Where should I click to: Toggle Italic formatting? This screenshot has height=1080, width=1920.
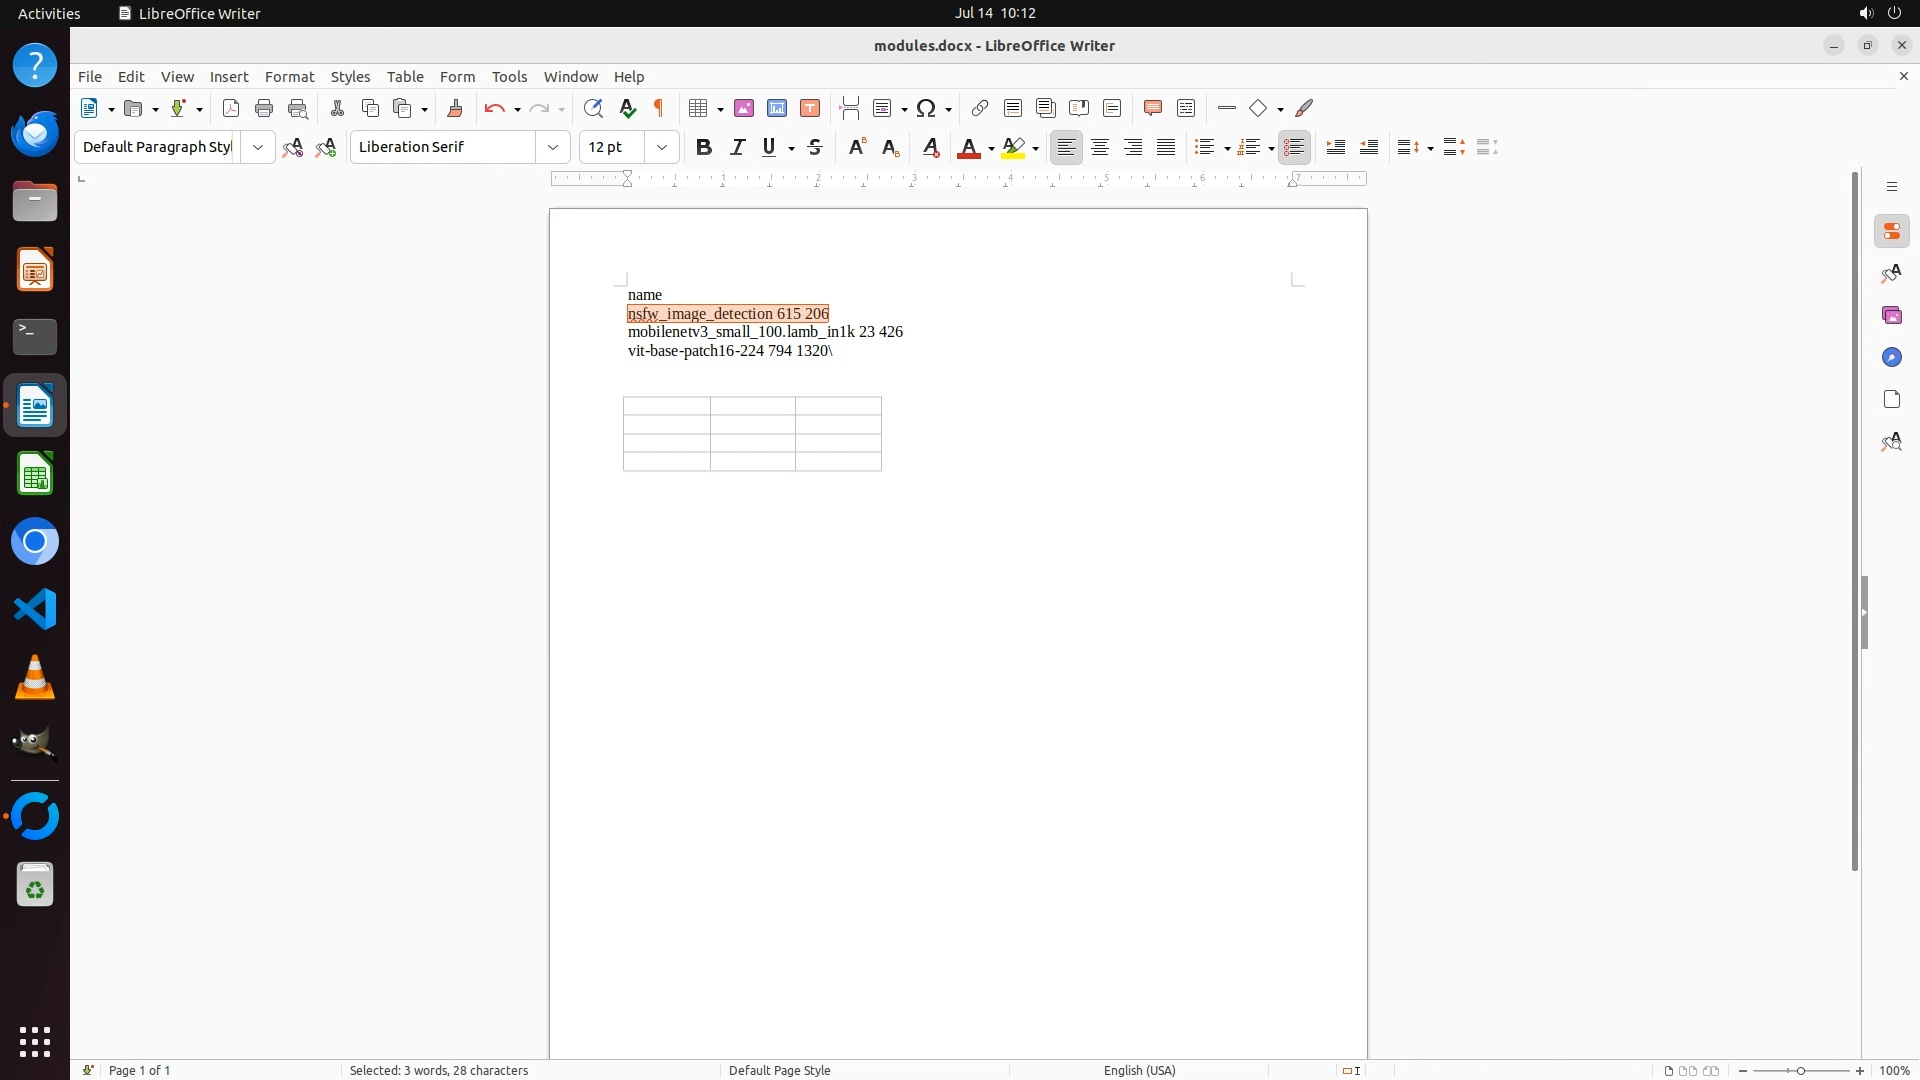click(x=737, y=147)
